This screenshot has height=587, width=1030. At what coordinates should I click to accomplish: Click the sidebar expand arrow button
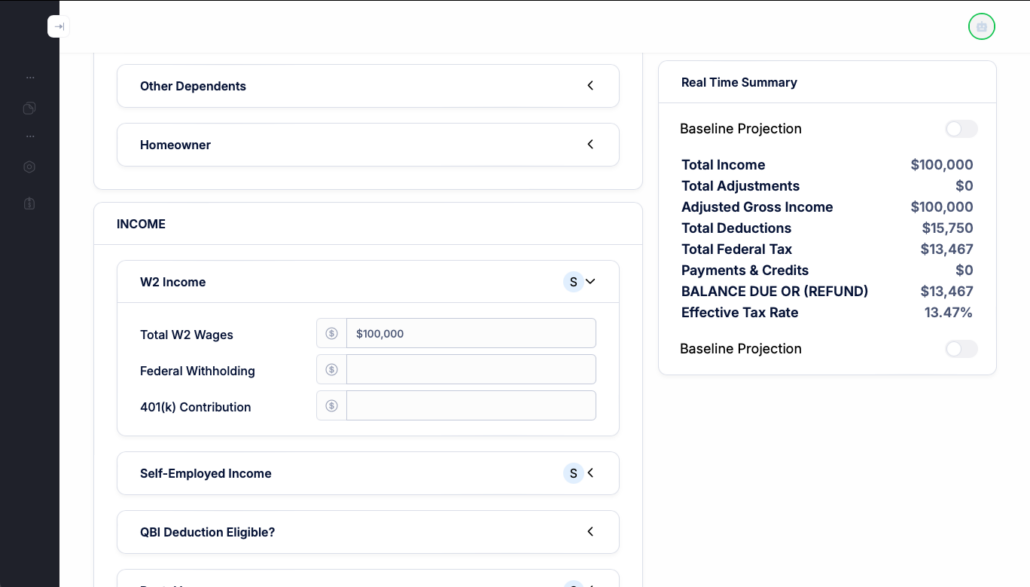coord(58,27)
